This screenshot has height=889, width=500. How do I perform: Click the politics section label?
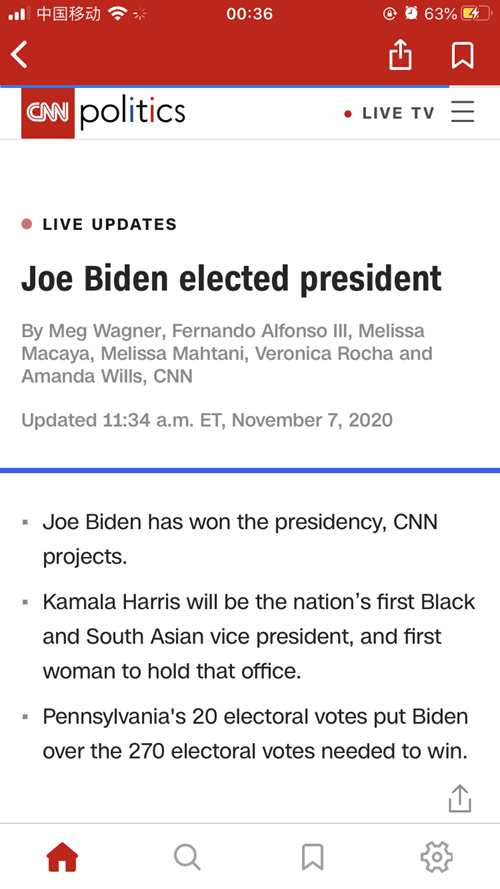pyautogui.click(x=133, y=113)
